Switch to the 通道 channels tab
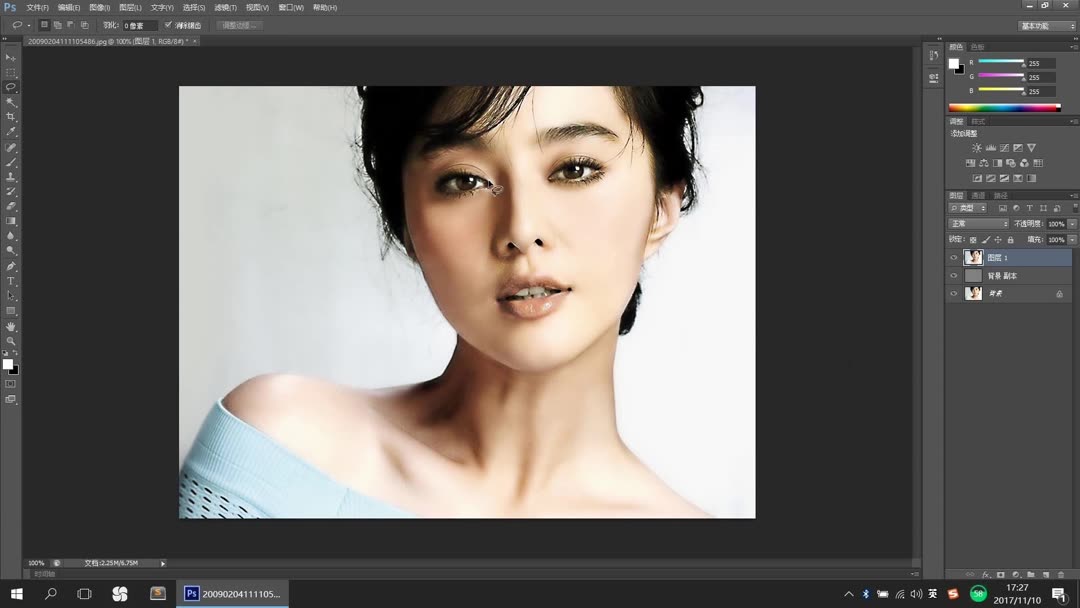The height and width of the screenshot is (608, 1080). 978,196
